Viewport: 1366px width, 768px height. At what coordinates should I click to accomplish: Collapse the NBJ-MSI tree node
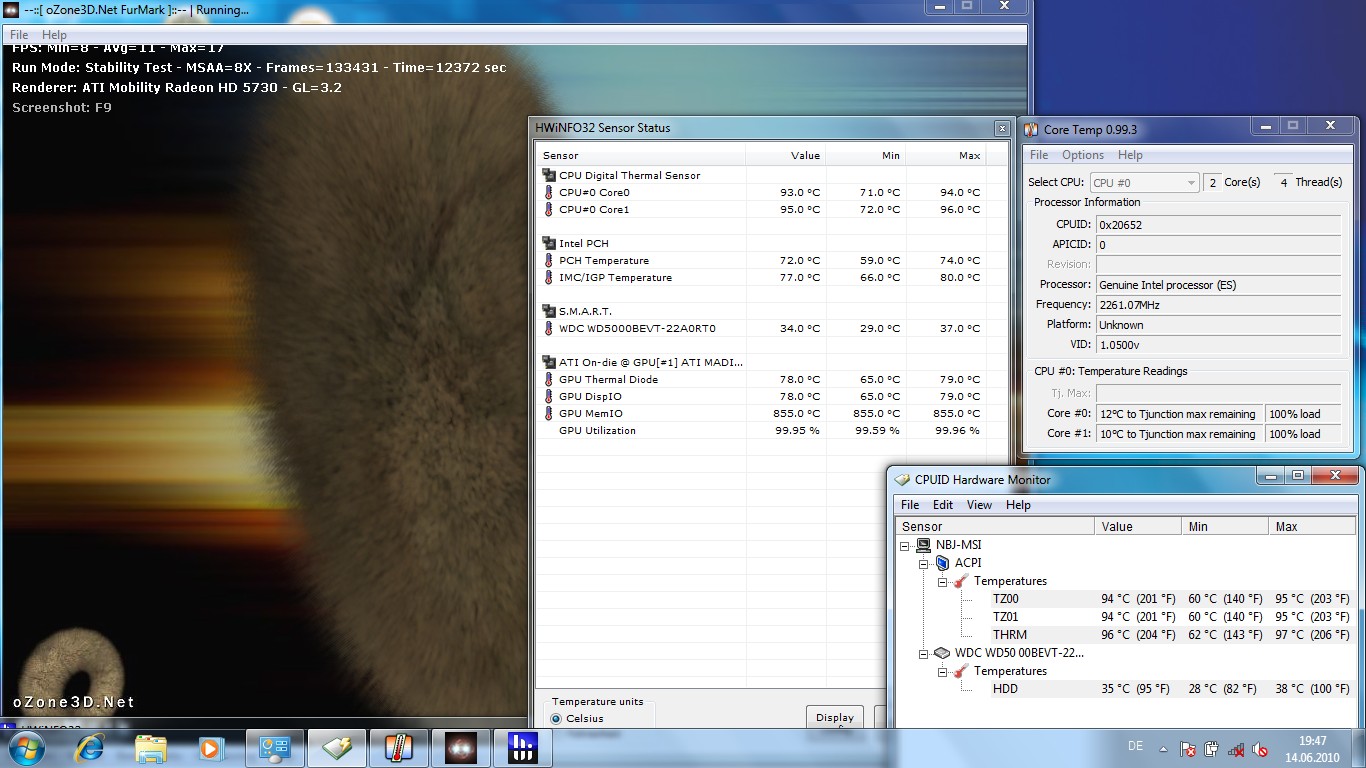[905, 546]
